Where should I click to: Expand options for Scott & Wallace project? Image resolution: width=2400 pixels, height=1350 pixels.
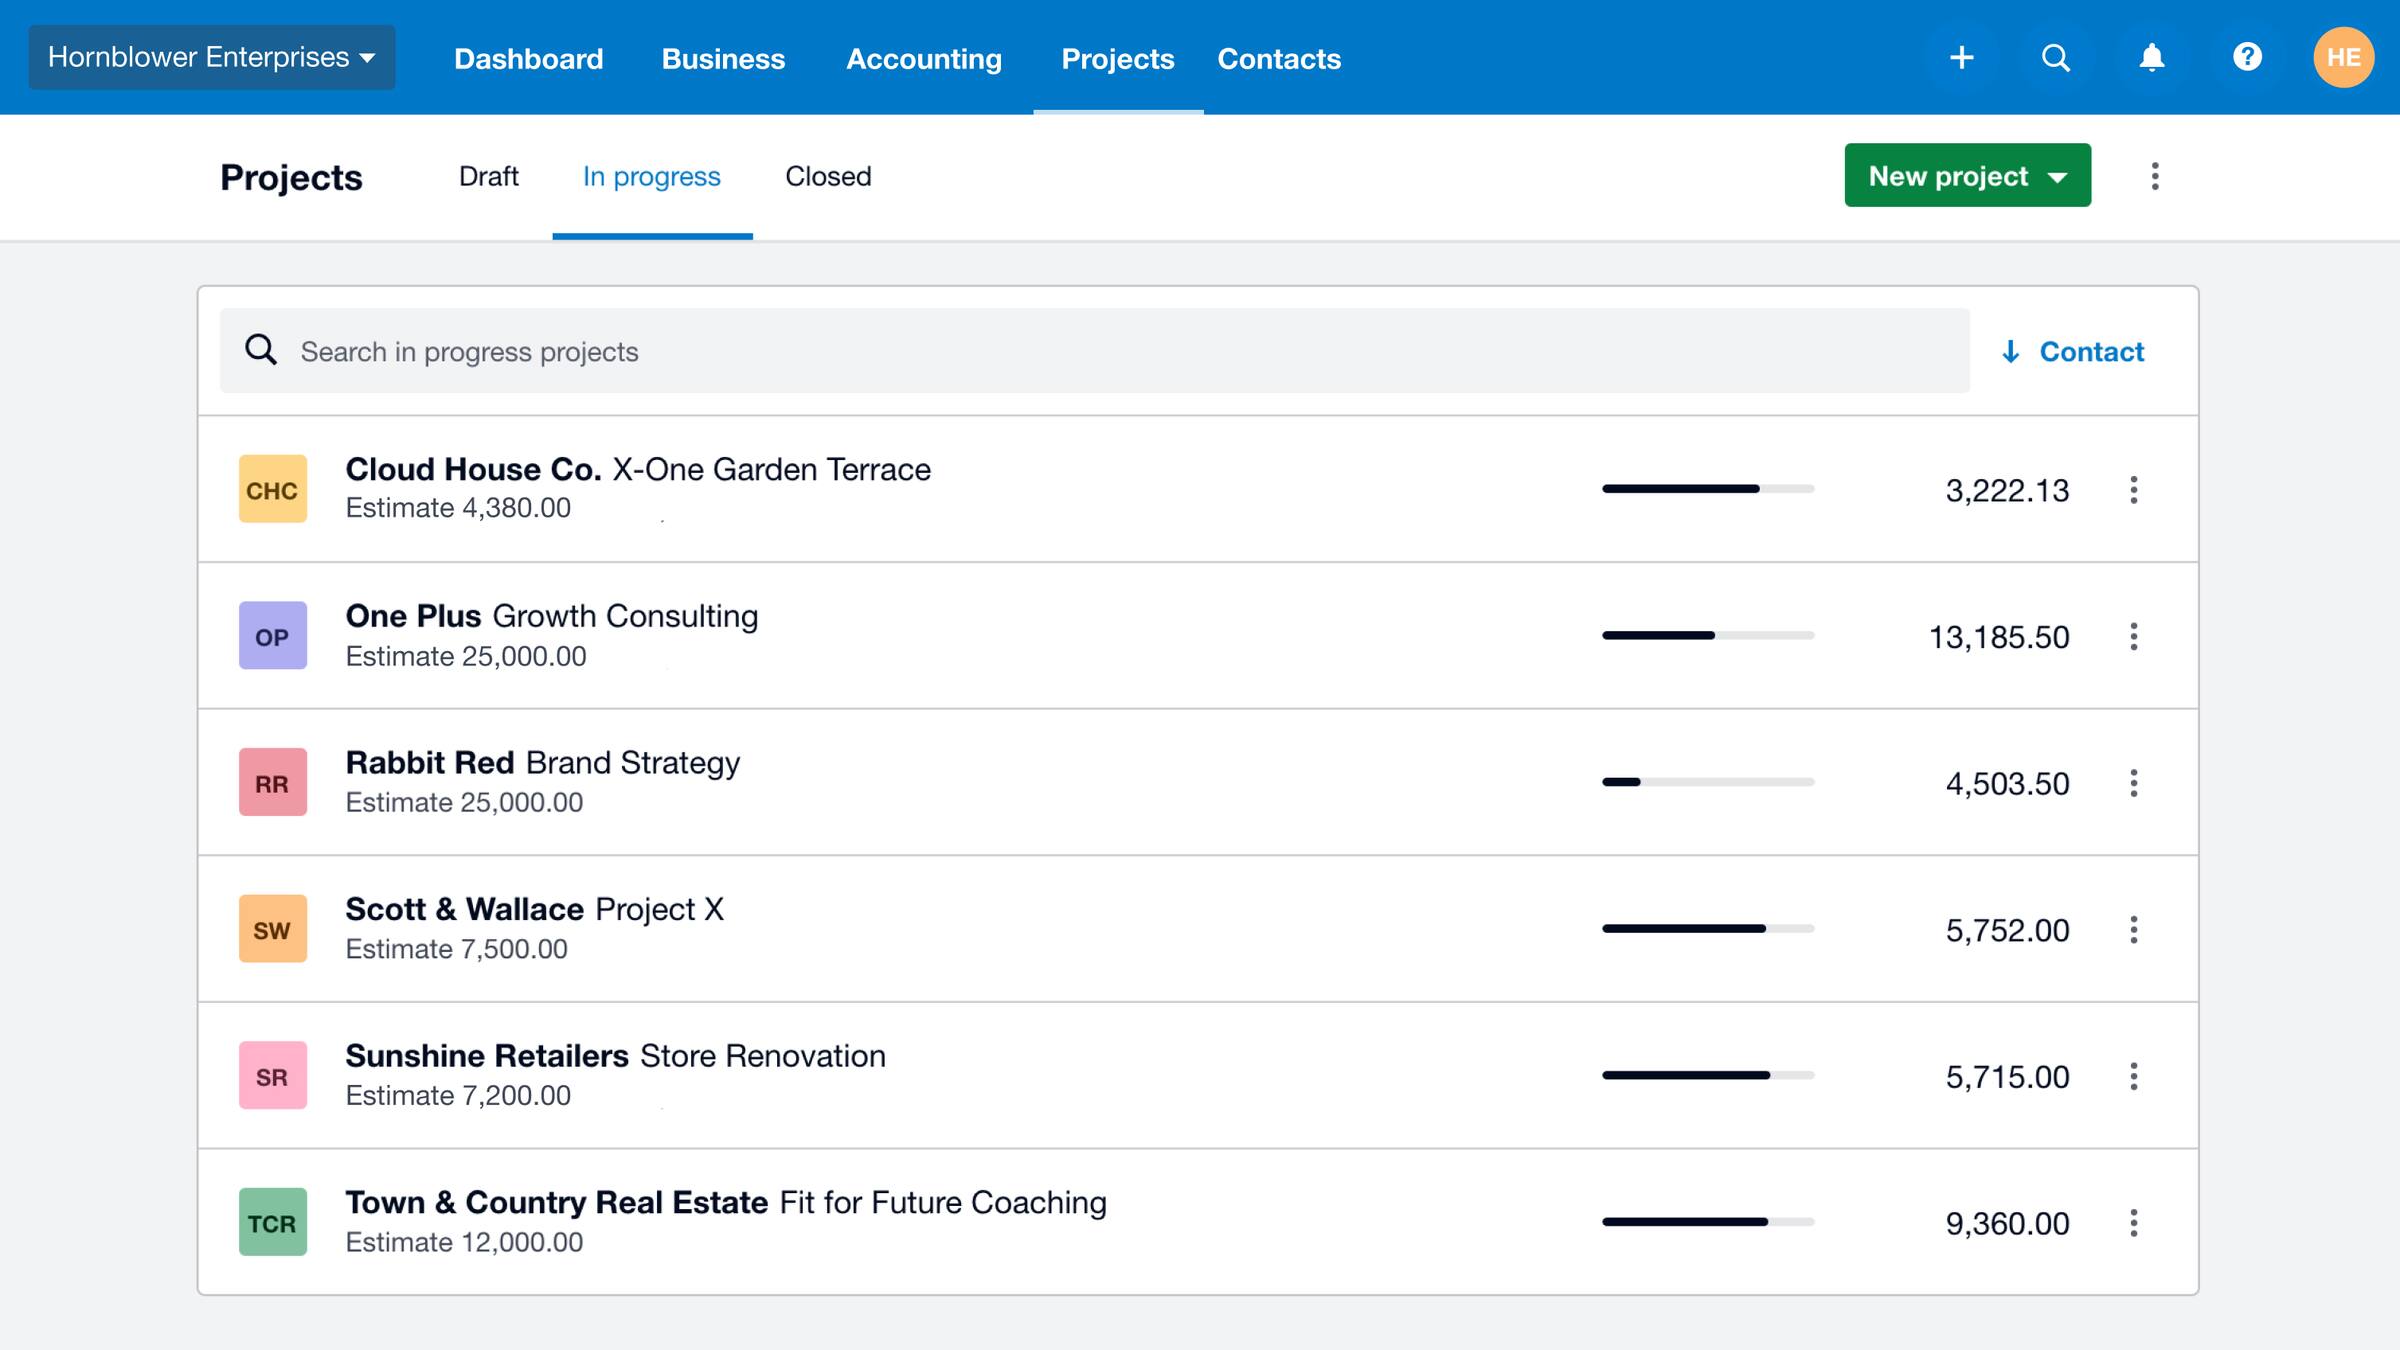click(2134, 929)
